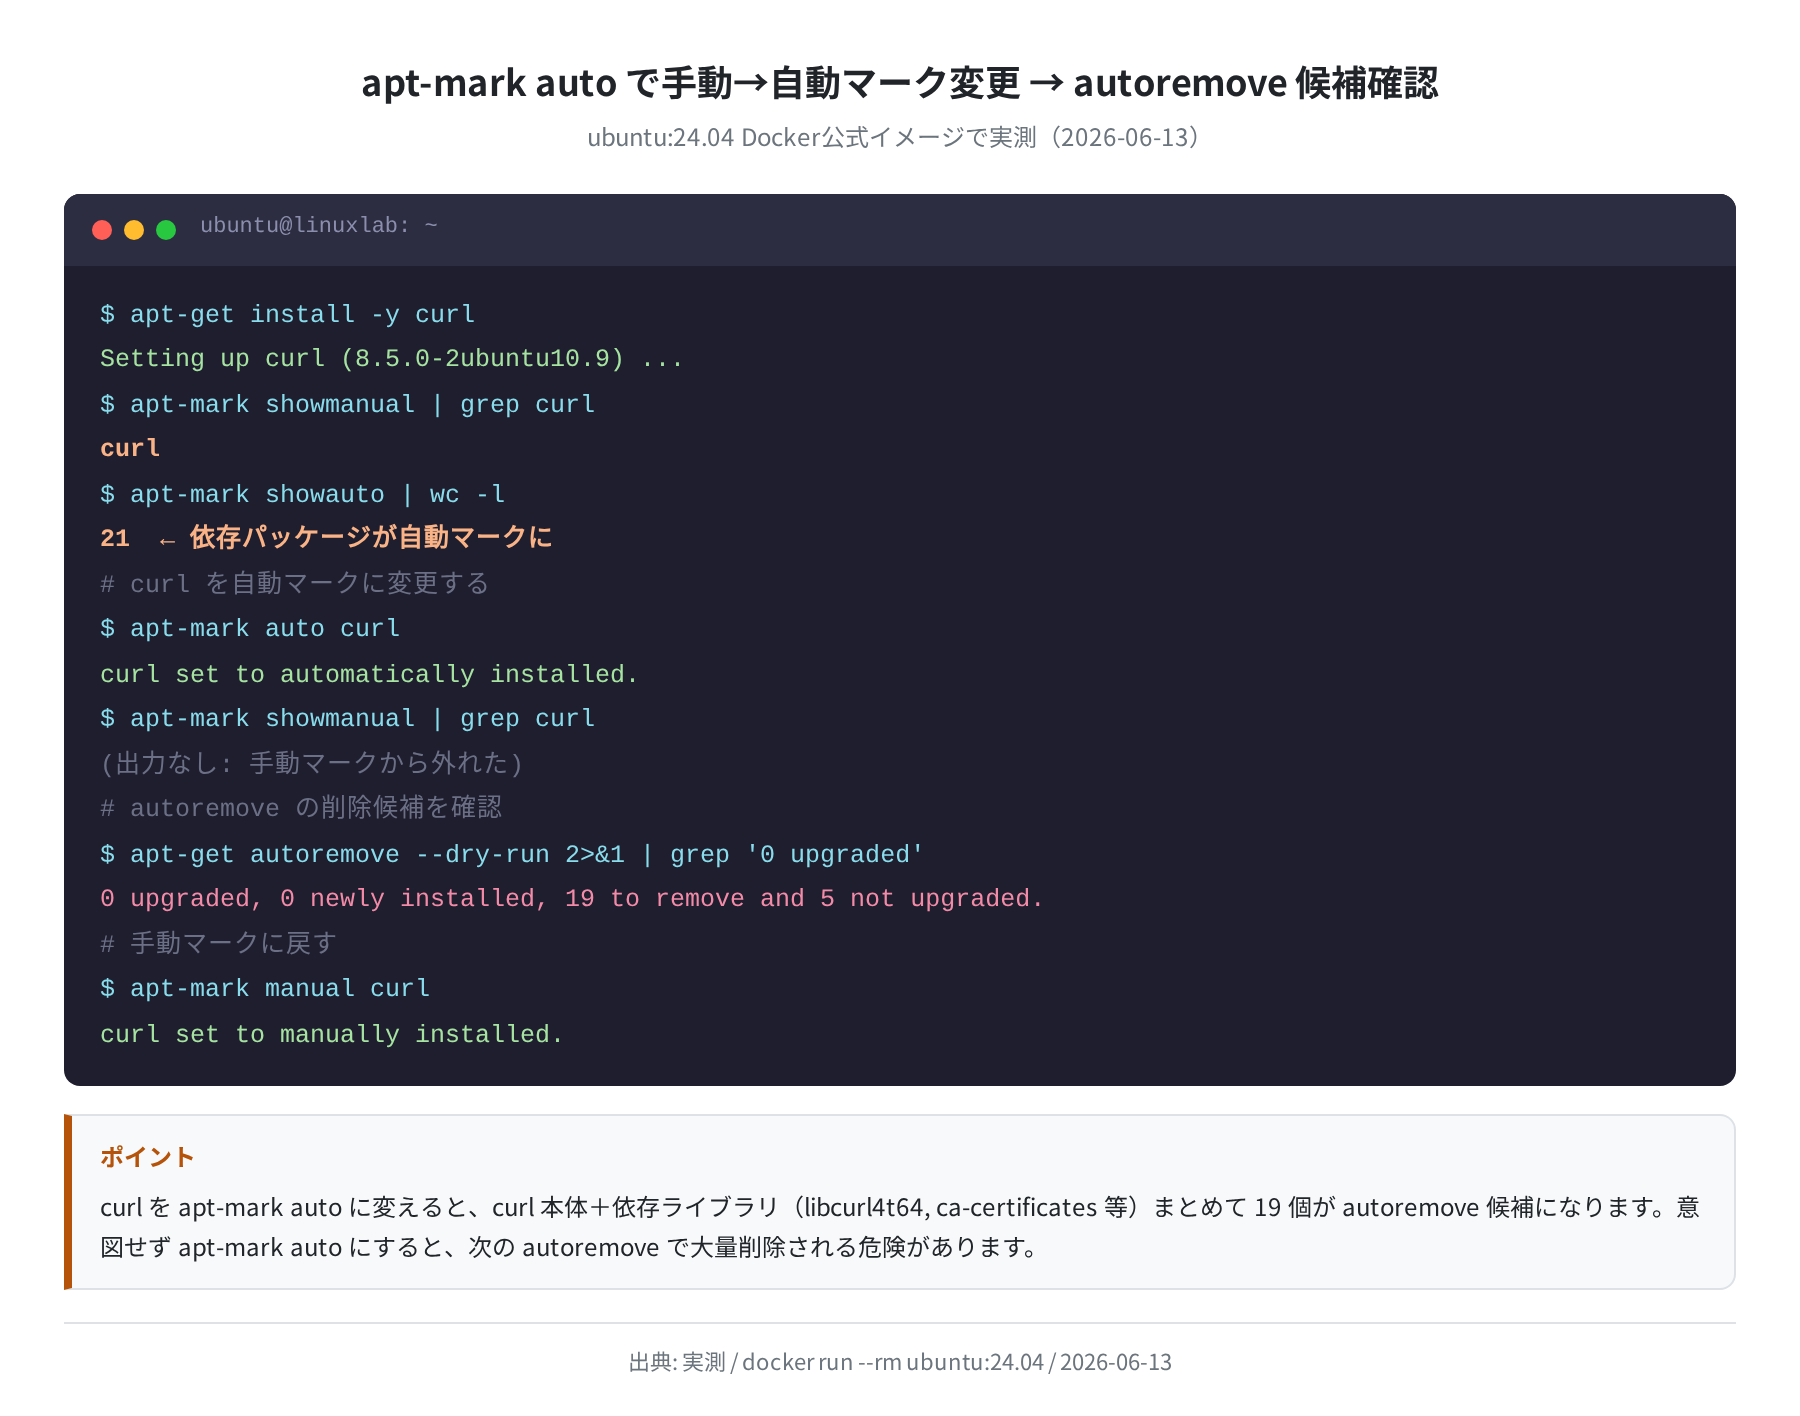
Task: Select the line apt-get install -y curl
Action: [x=288, y=314]
